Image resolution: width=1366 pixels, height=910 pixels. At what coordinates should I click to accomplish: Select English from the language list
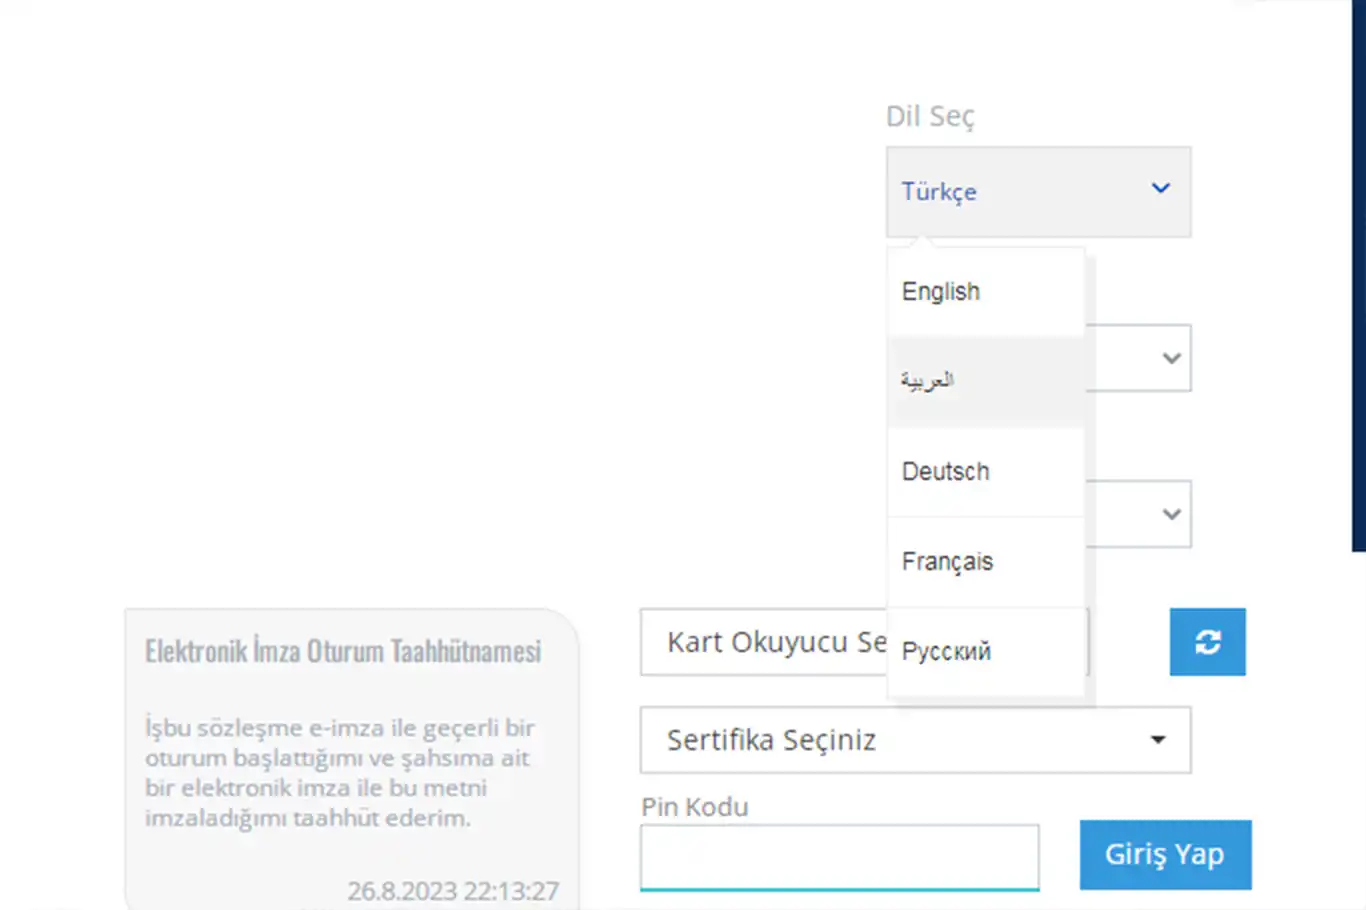pos(986,292)
